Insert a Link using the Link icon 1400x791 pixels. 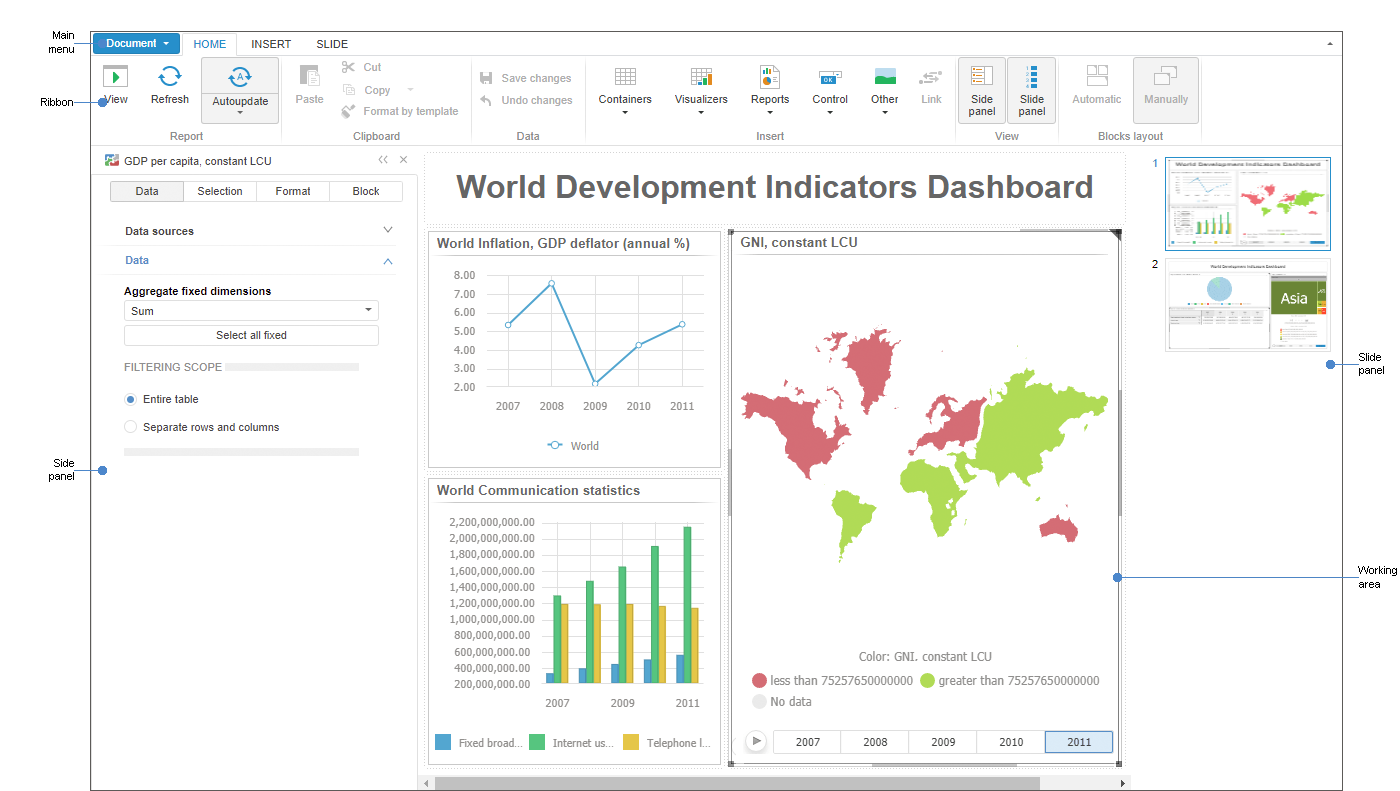coord(931,90)
